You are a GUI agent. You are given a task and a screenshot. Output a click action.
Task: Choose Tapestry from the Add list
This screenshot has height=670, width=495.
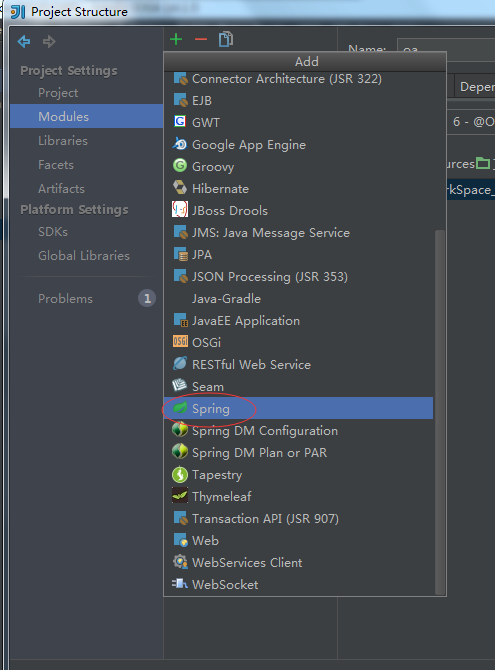point(298,474)
